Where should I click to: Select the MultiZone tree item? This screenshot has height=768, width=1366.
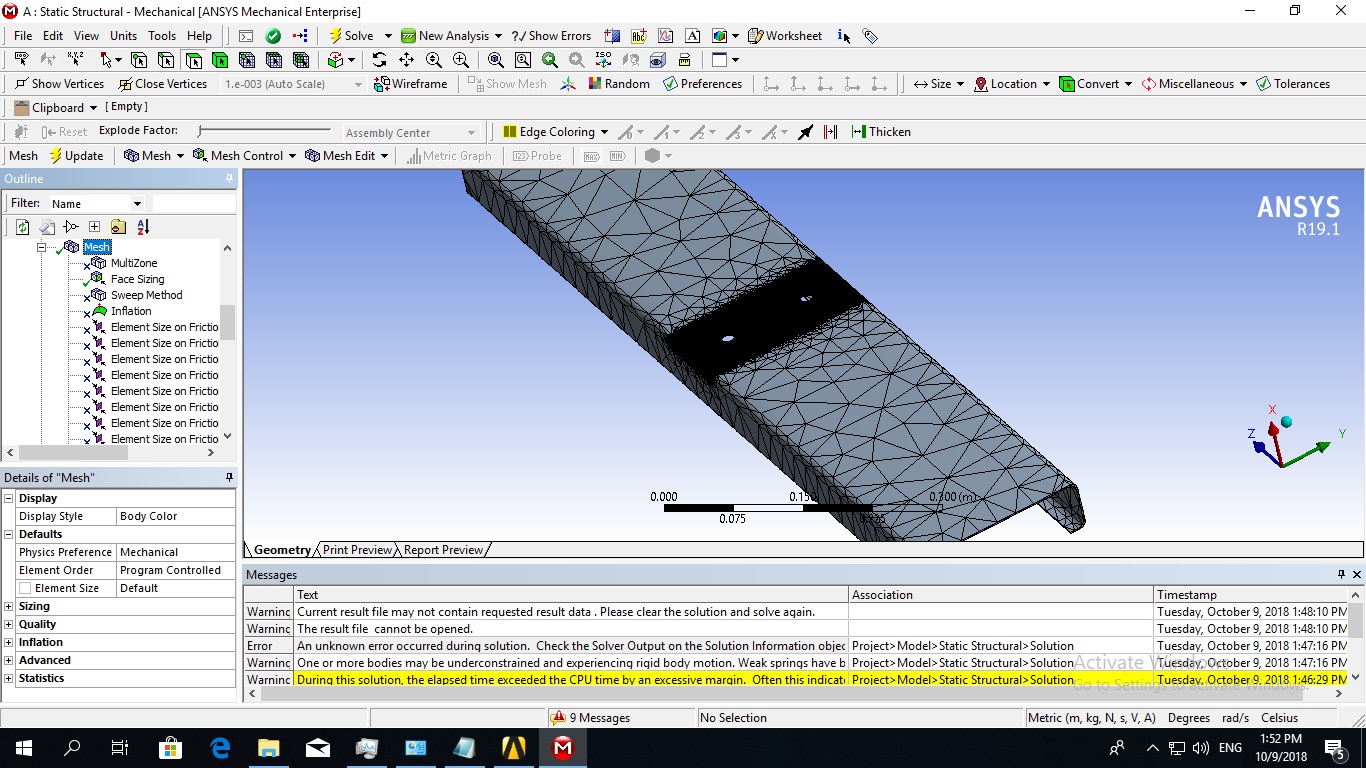pos(133,263)
